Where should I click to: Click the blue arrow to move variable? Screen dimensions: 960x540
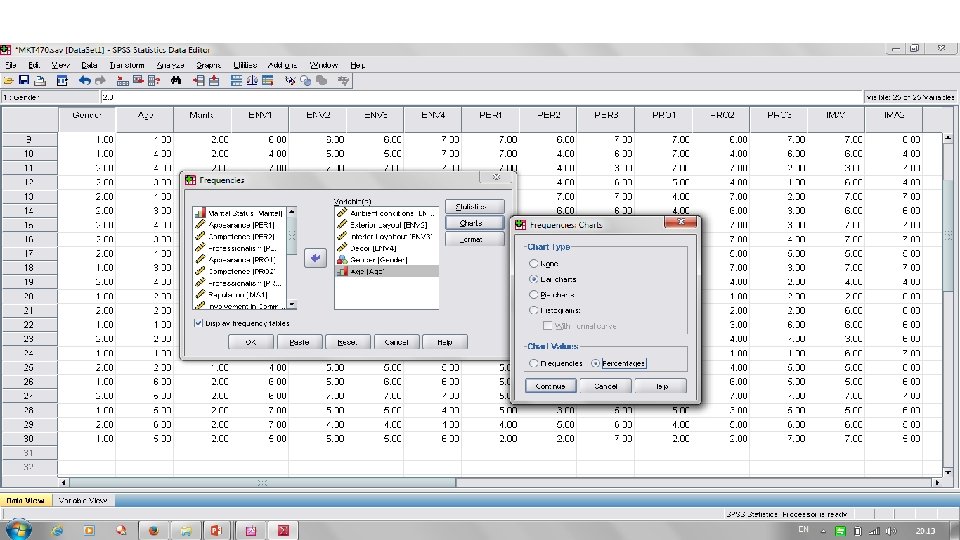pos(315,258)
